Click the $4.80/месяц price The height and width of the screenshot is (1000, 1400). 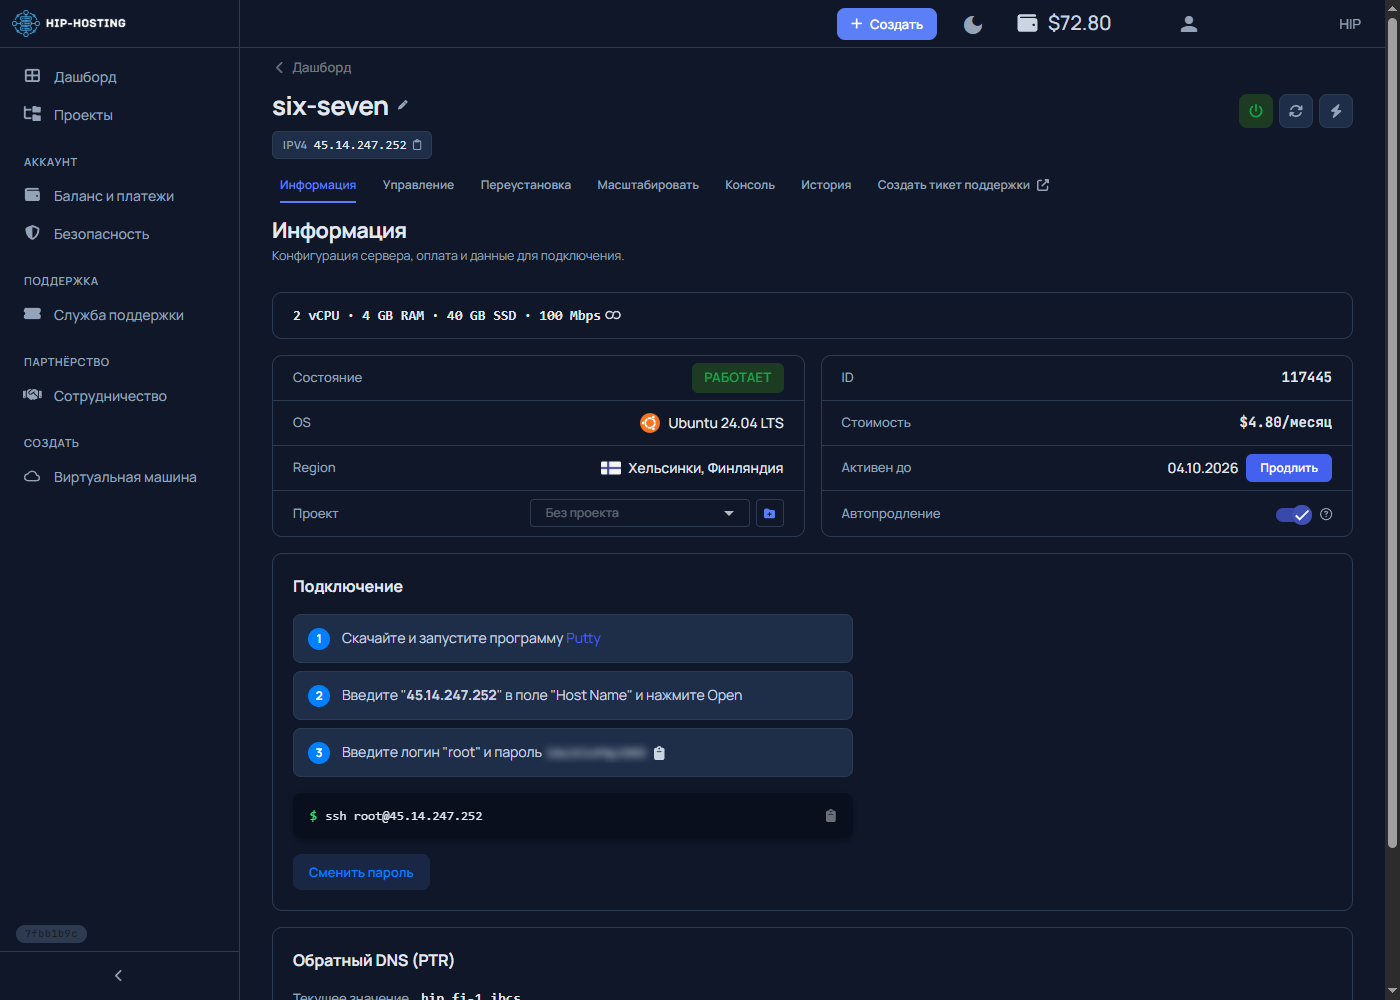tap(1285, 422)
